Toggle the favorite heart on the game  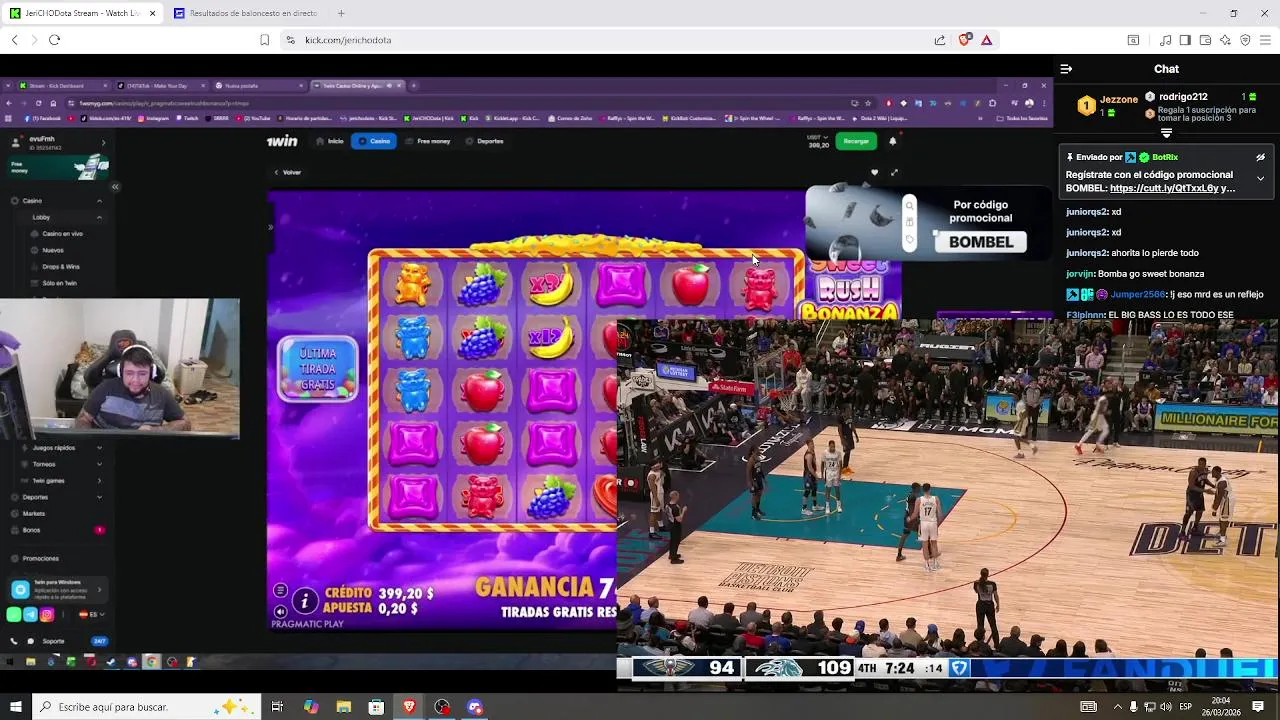coord(874,172)
